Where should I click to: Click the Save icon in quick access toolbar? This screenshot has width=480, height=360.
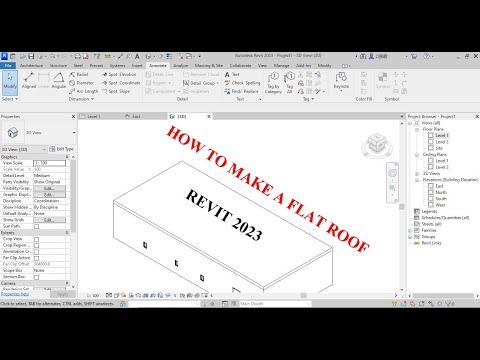coord(31,56)
